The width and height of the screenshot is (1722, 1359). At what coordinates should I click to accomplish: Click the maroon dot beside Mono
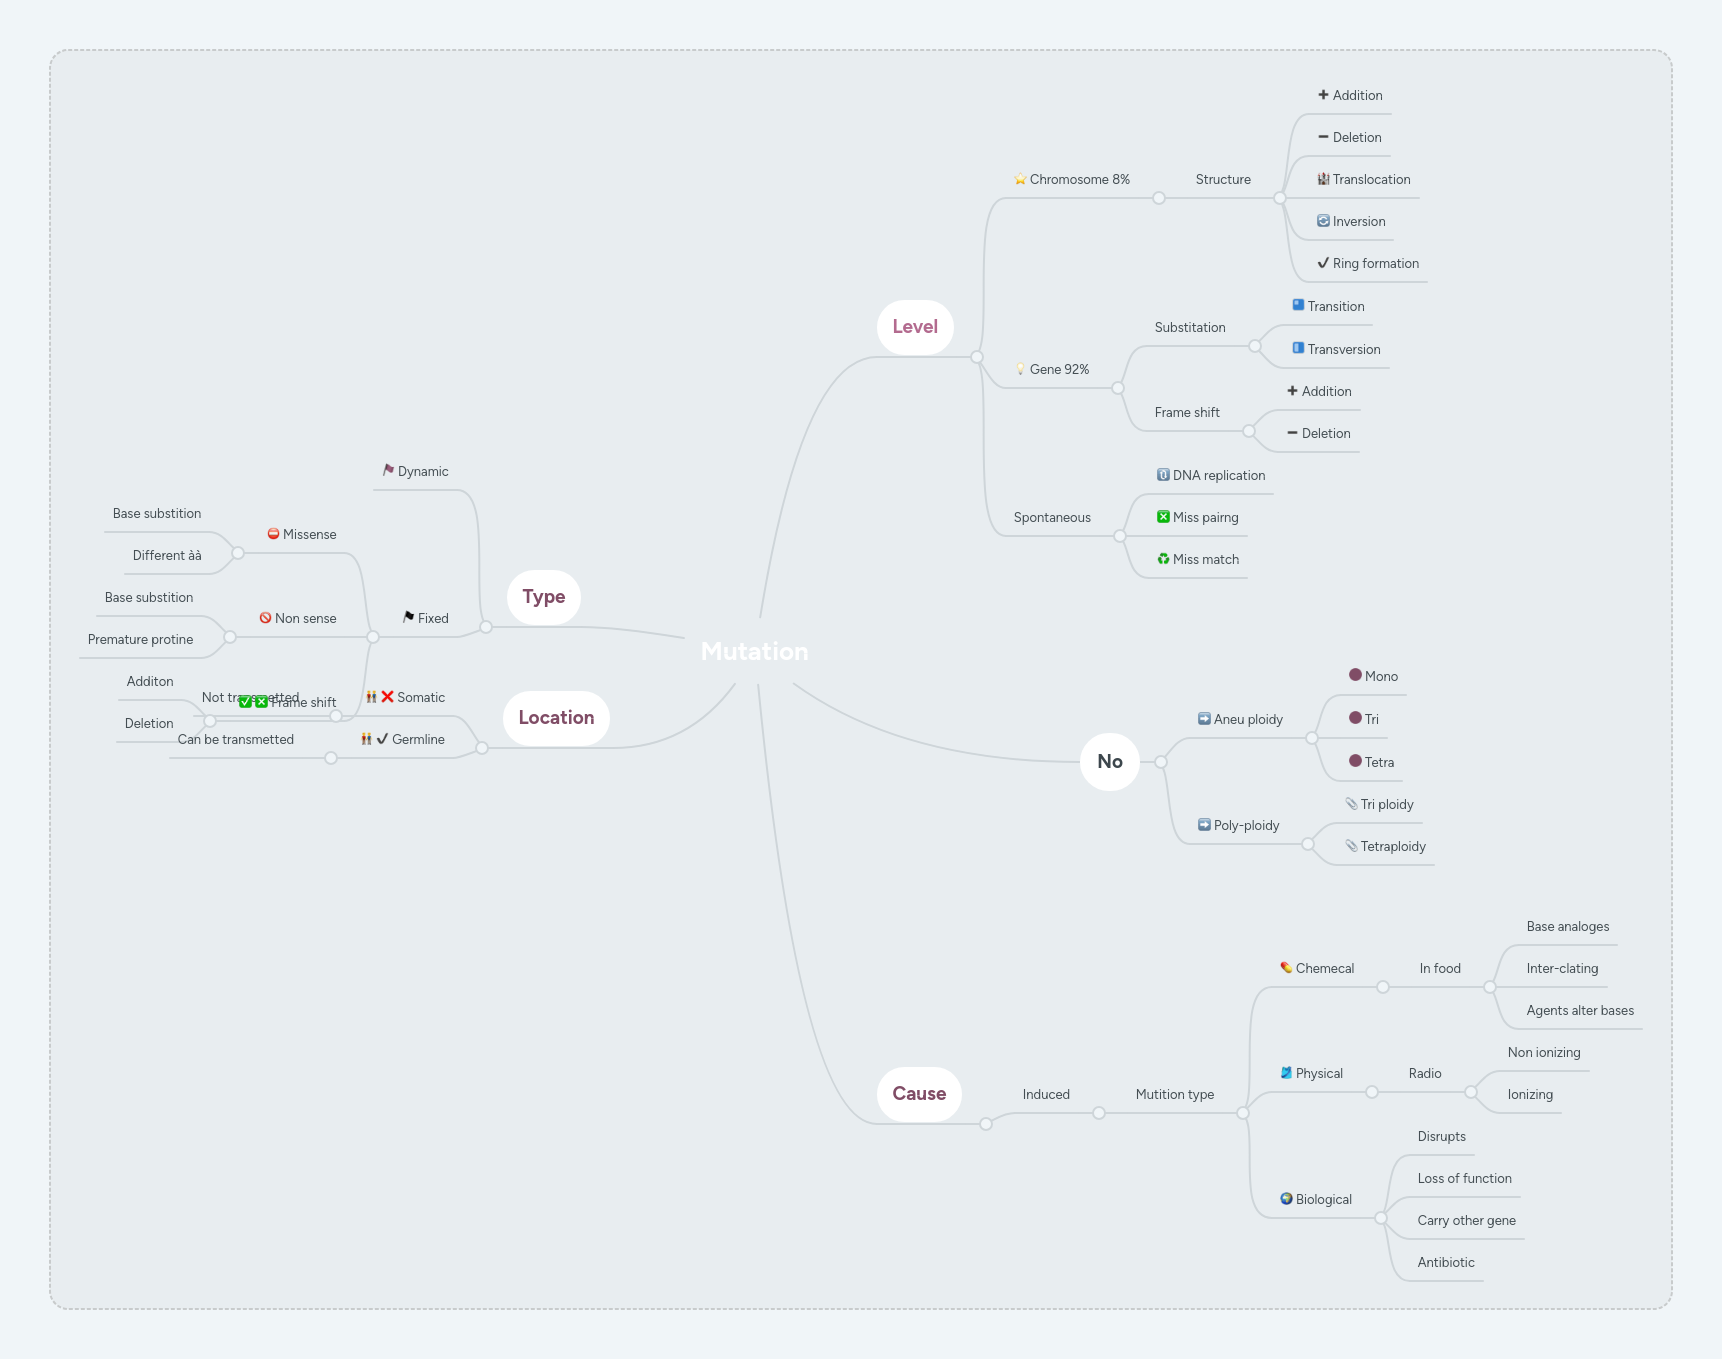[x=1354, y=675]
